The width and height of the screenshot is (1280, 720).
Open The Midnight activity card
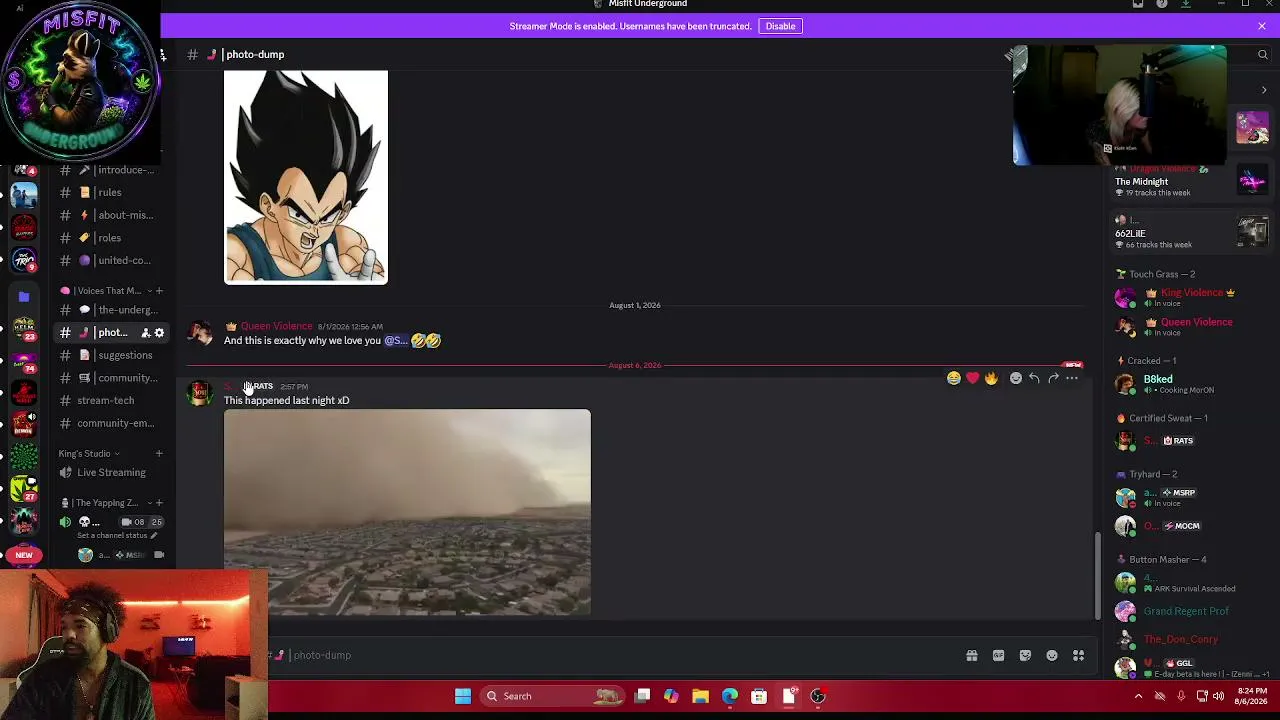(x=1190, y=181)
